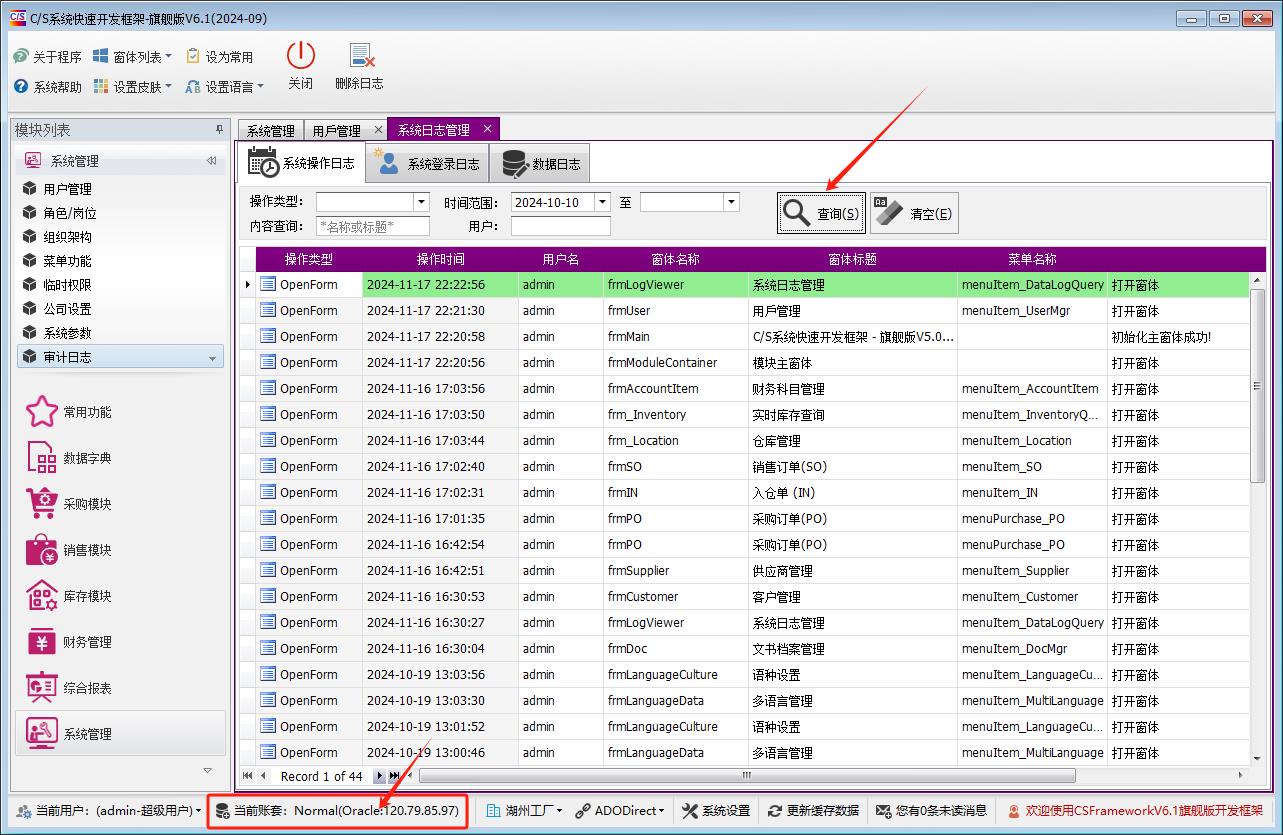1283x835 pixels.
Task: Open the 数据字典 module icon
Action: pos(42,458)
